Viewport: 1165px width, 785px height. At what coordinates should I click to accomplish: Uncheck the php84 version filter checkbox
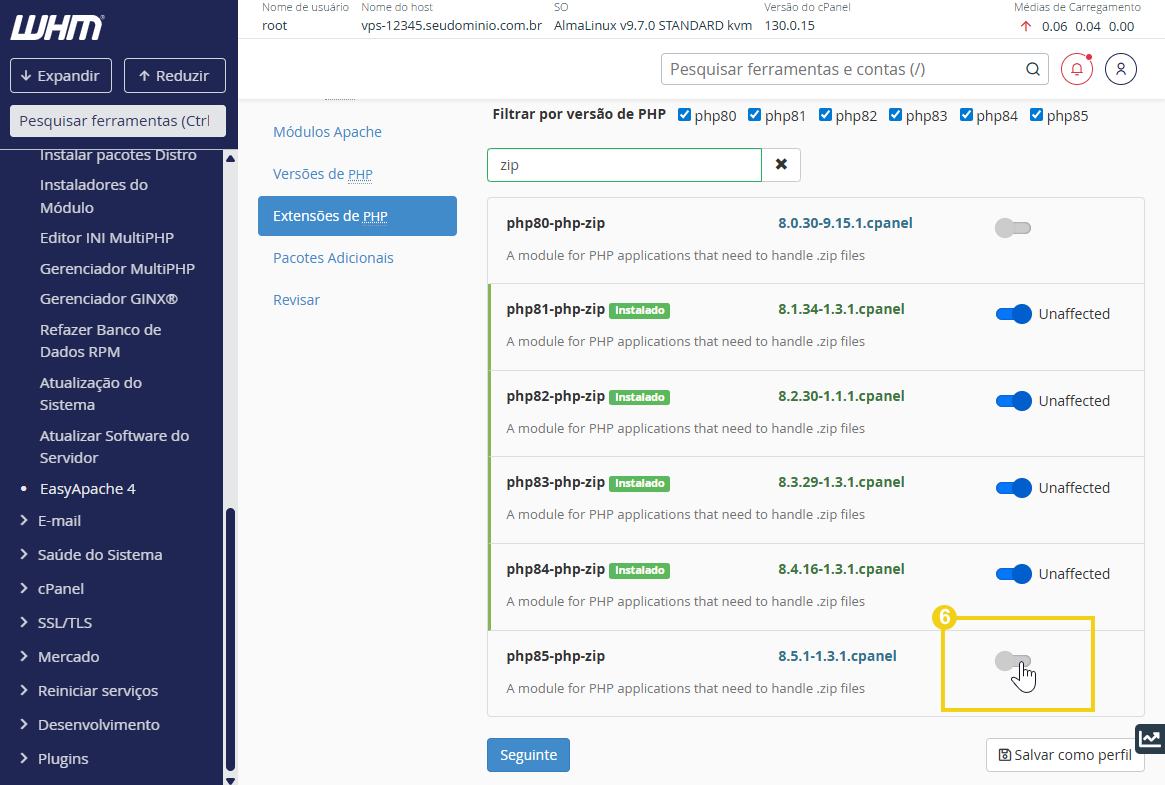[x=966, y=114]
